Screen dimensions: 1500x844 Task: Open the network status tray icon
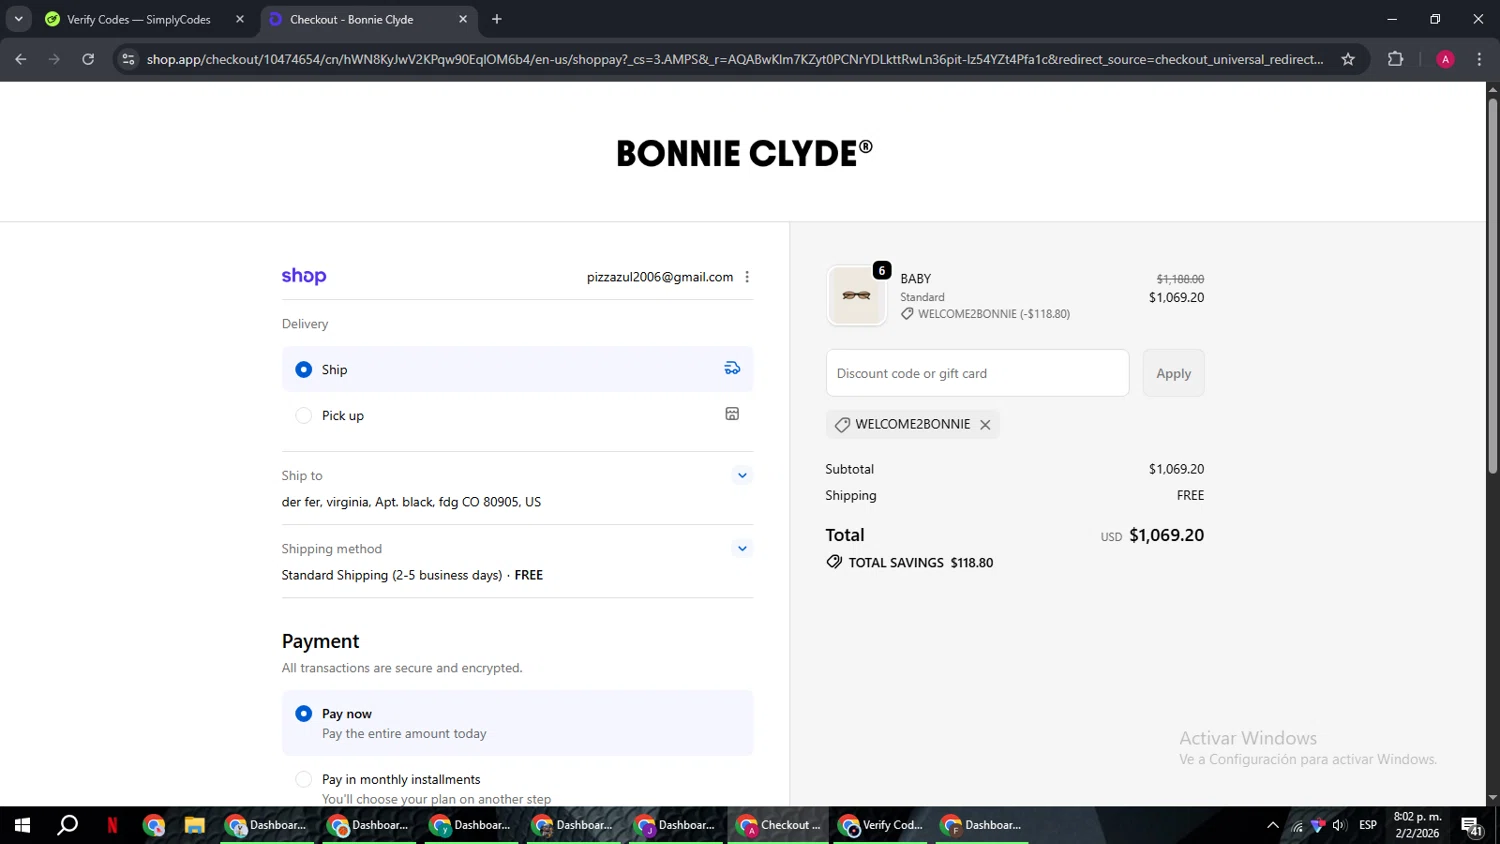pos(1297,825)
